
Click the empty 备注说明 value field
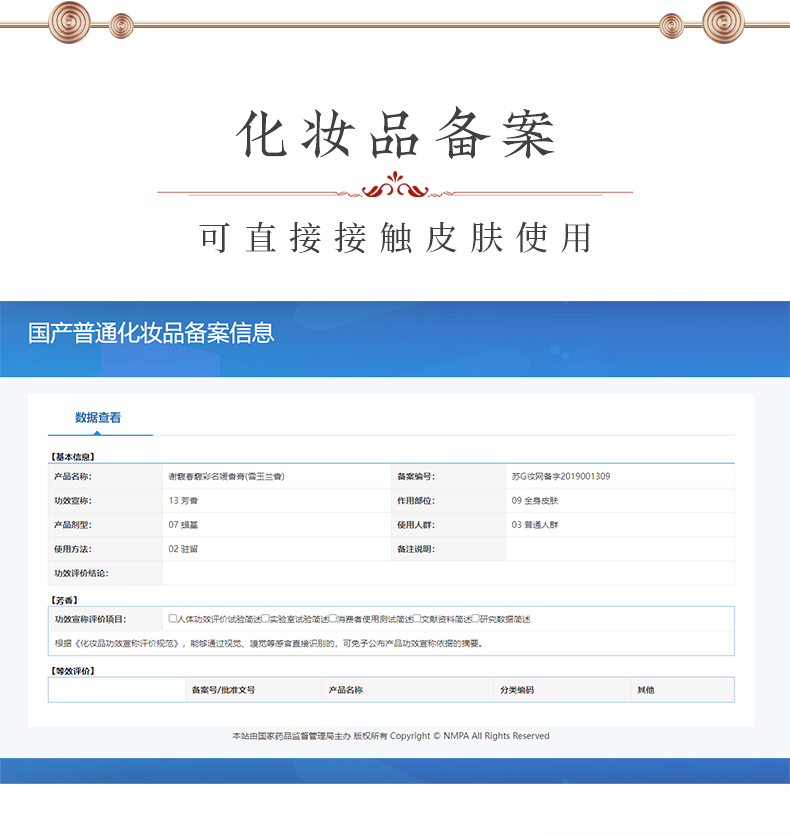coord(619,549)
